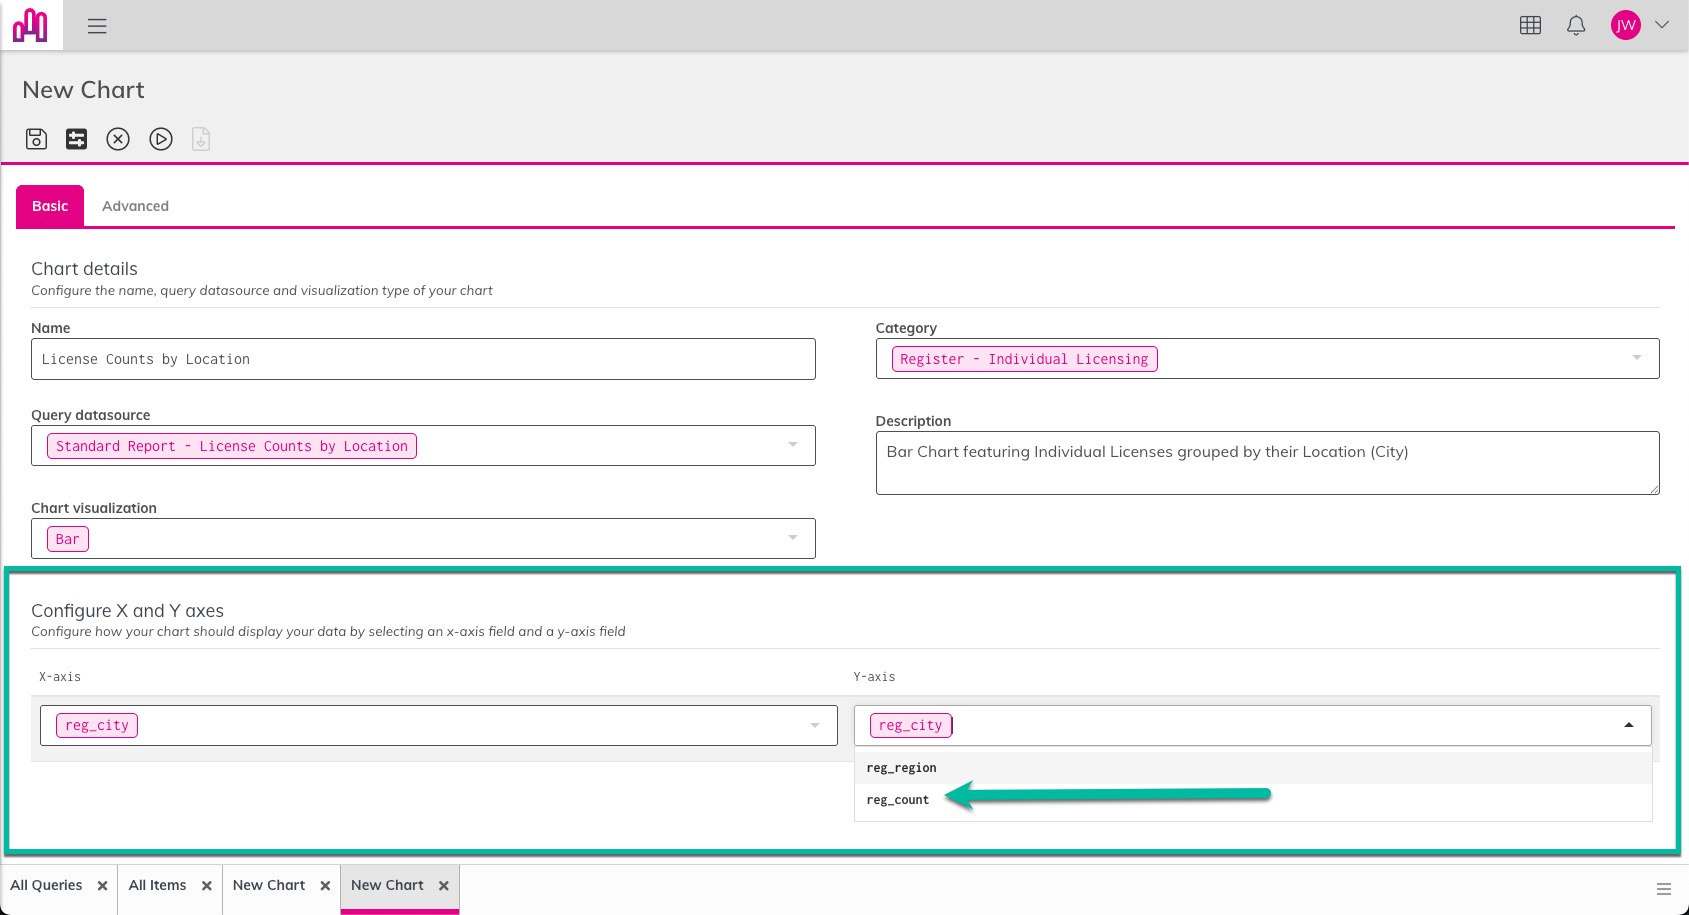Click the Bar visualization tag
This screenshot has height=915, width=1689.
click(68, 539)
